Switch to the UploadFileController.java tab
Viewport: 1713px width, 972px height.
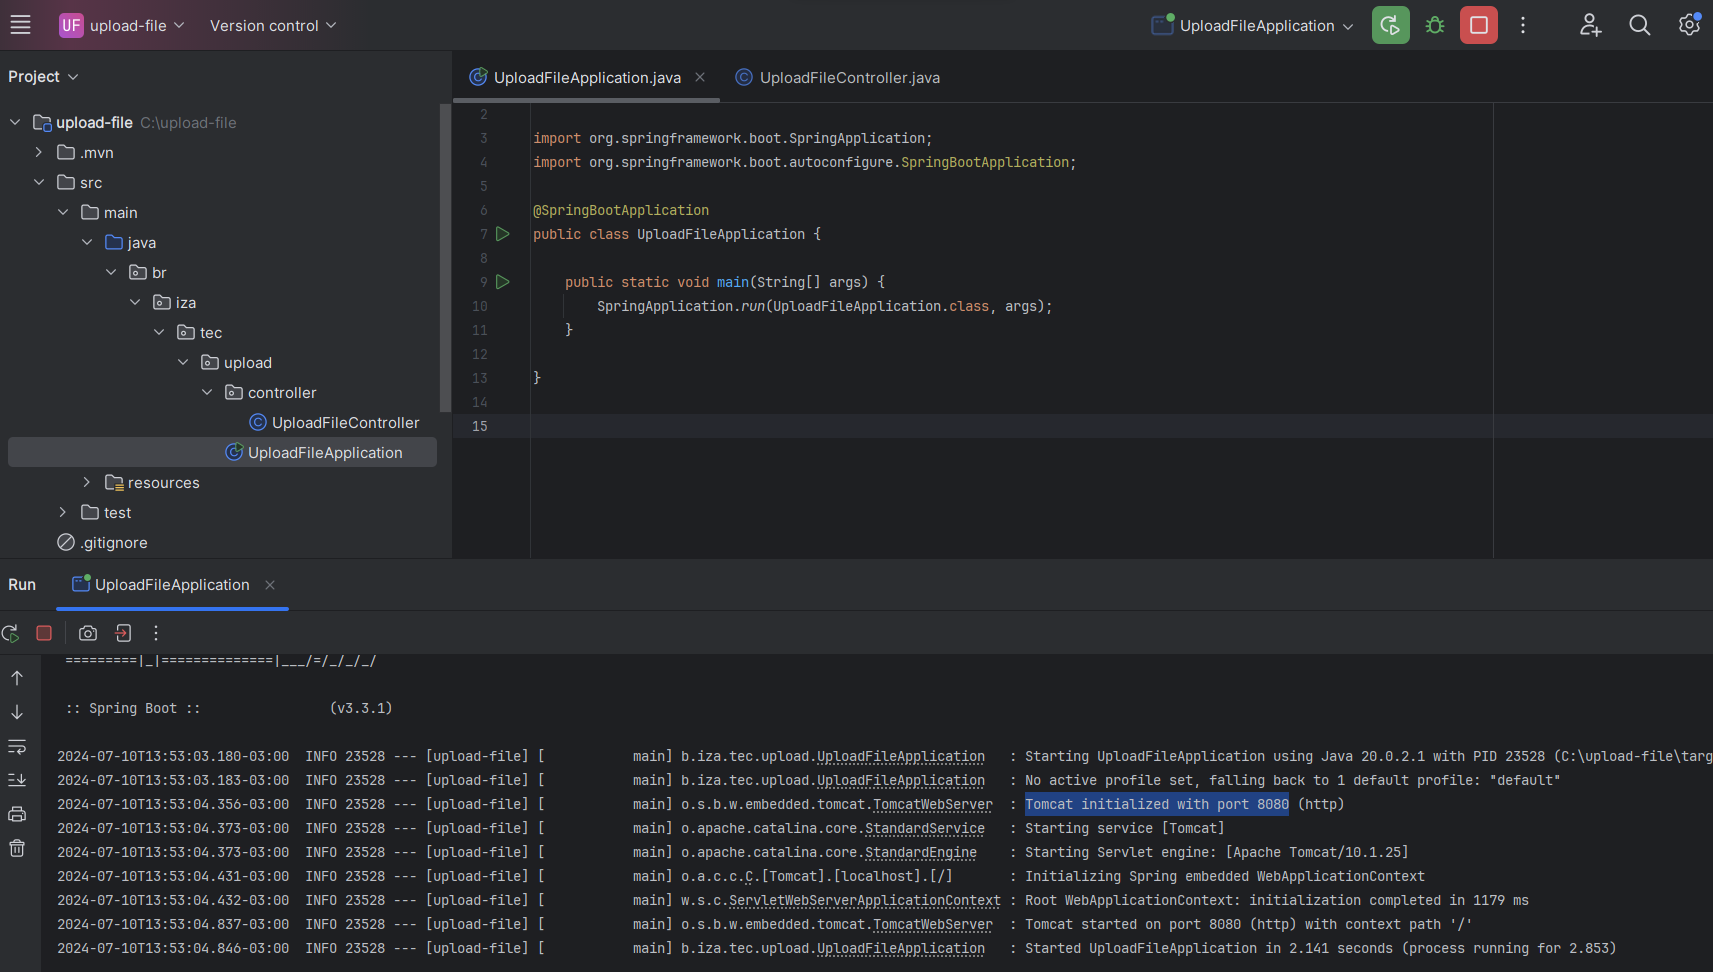pyautogui.click(x=848, y=78)
